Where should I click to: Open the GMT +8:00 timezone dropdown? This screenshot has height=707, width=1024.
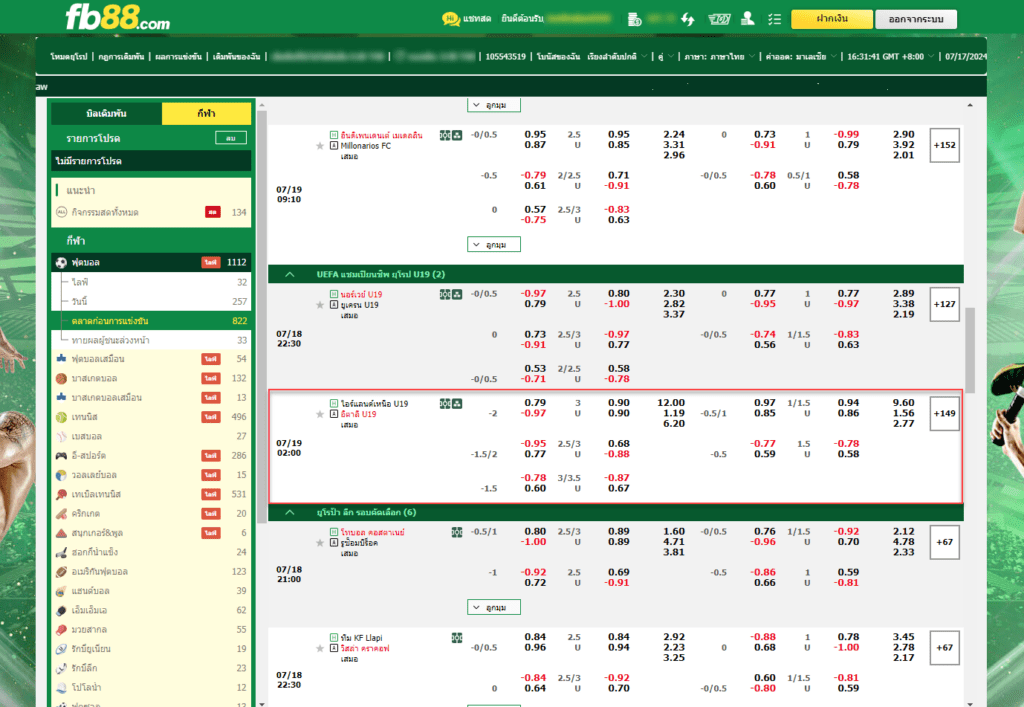(891, 57)
